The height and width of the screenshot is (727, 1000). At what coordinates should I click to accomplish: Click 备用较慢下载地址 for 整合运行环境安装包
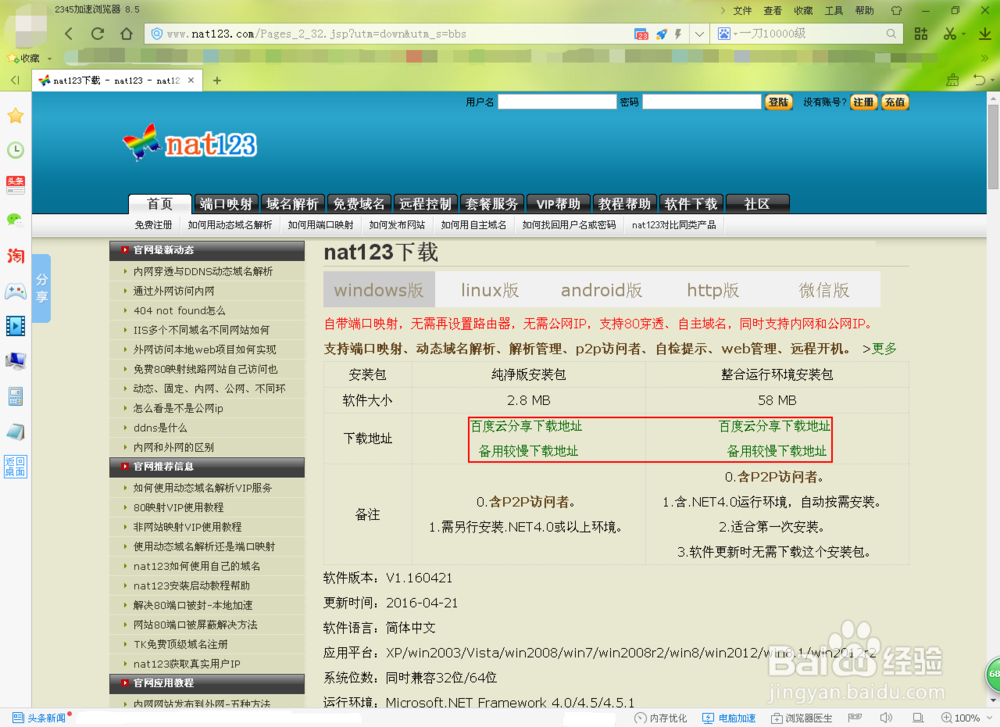pyautogui.click(x=777, y=452)
